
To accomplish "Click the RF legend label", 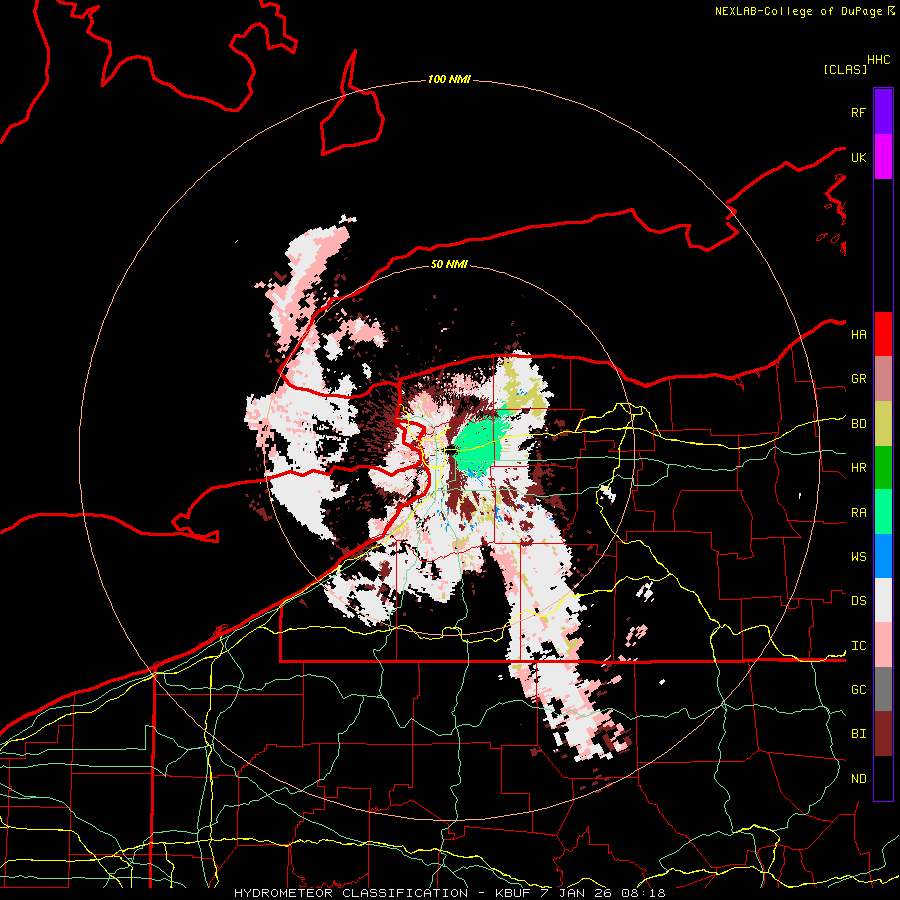I will [x=858, y=112].
